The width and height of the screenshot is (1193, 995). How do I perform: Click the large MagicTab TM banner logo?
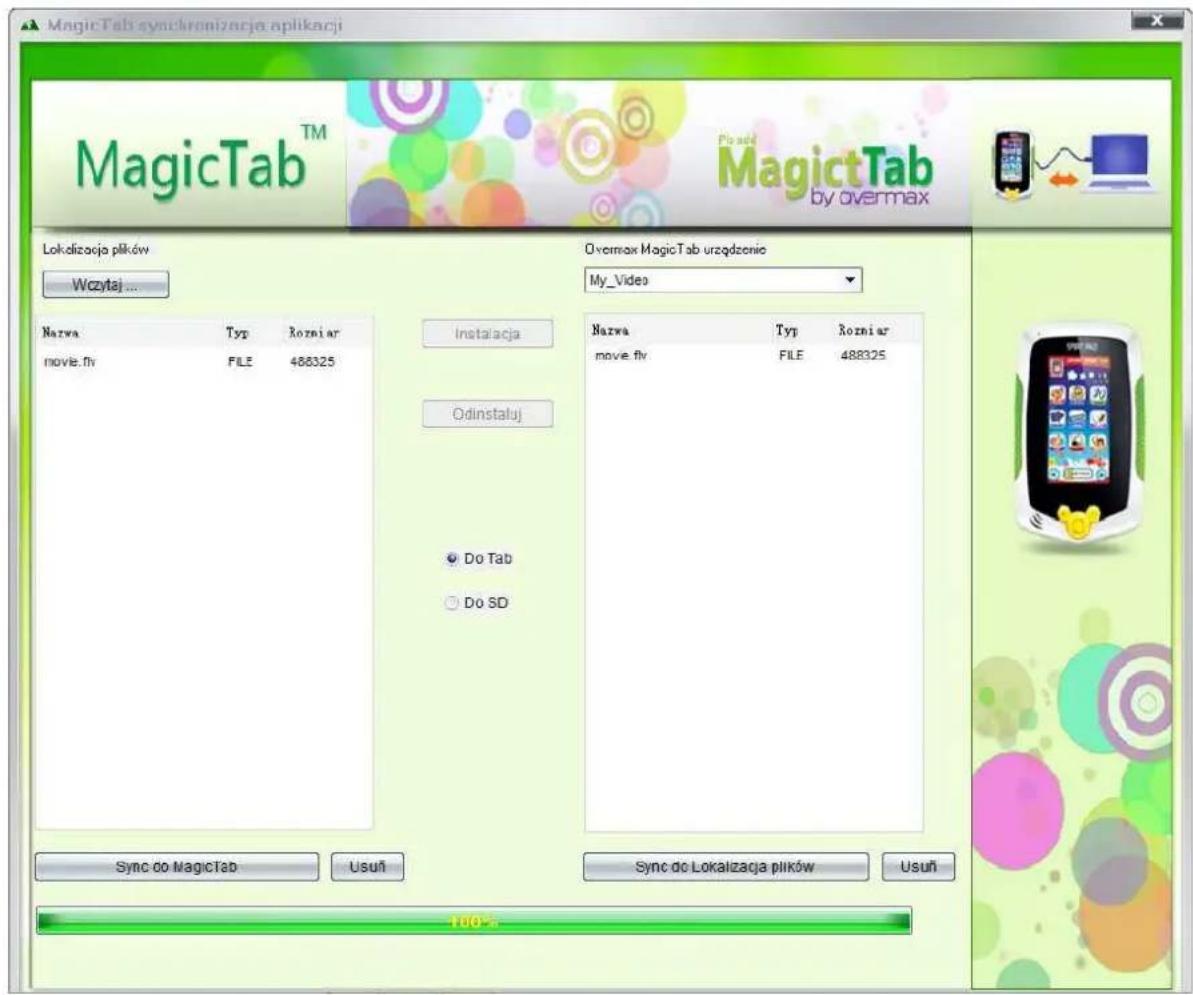click(201, 162)
